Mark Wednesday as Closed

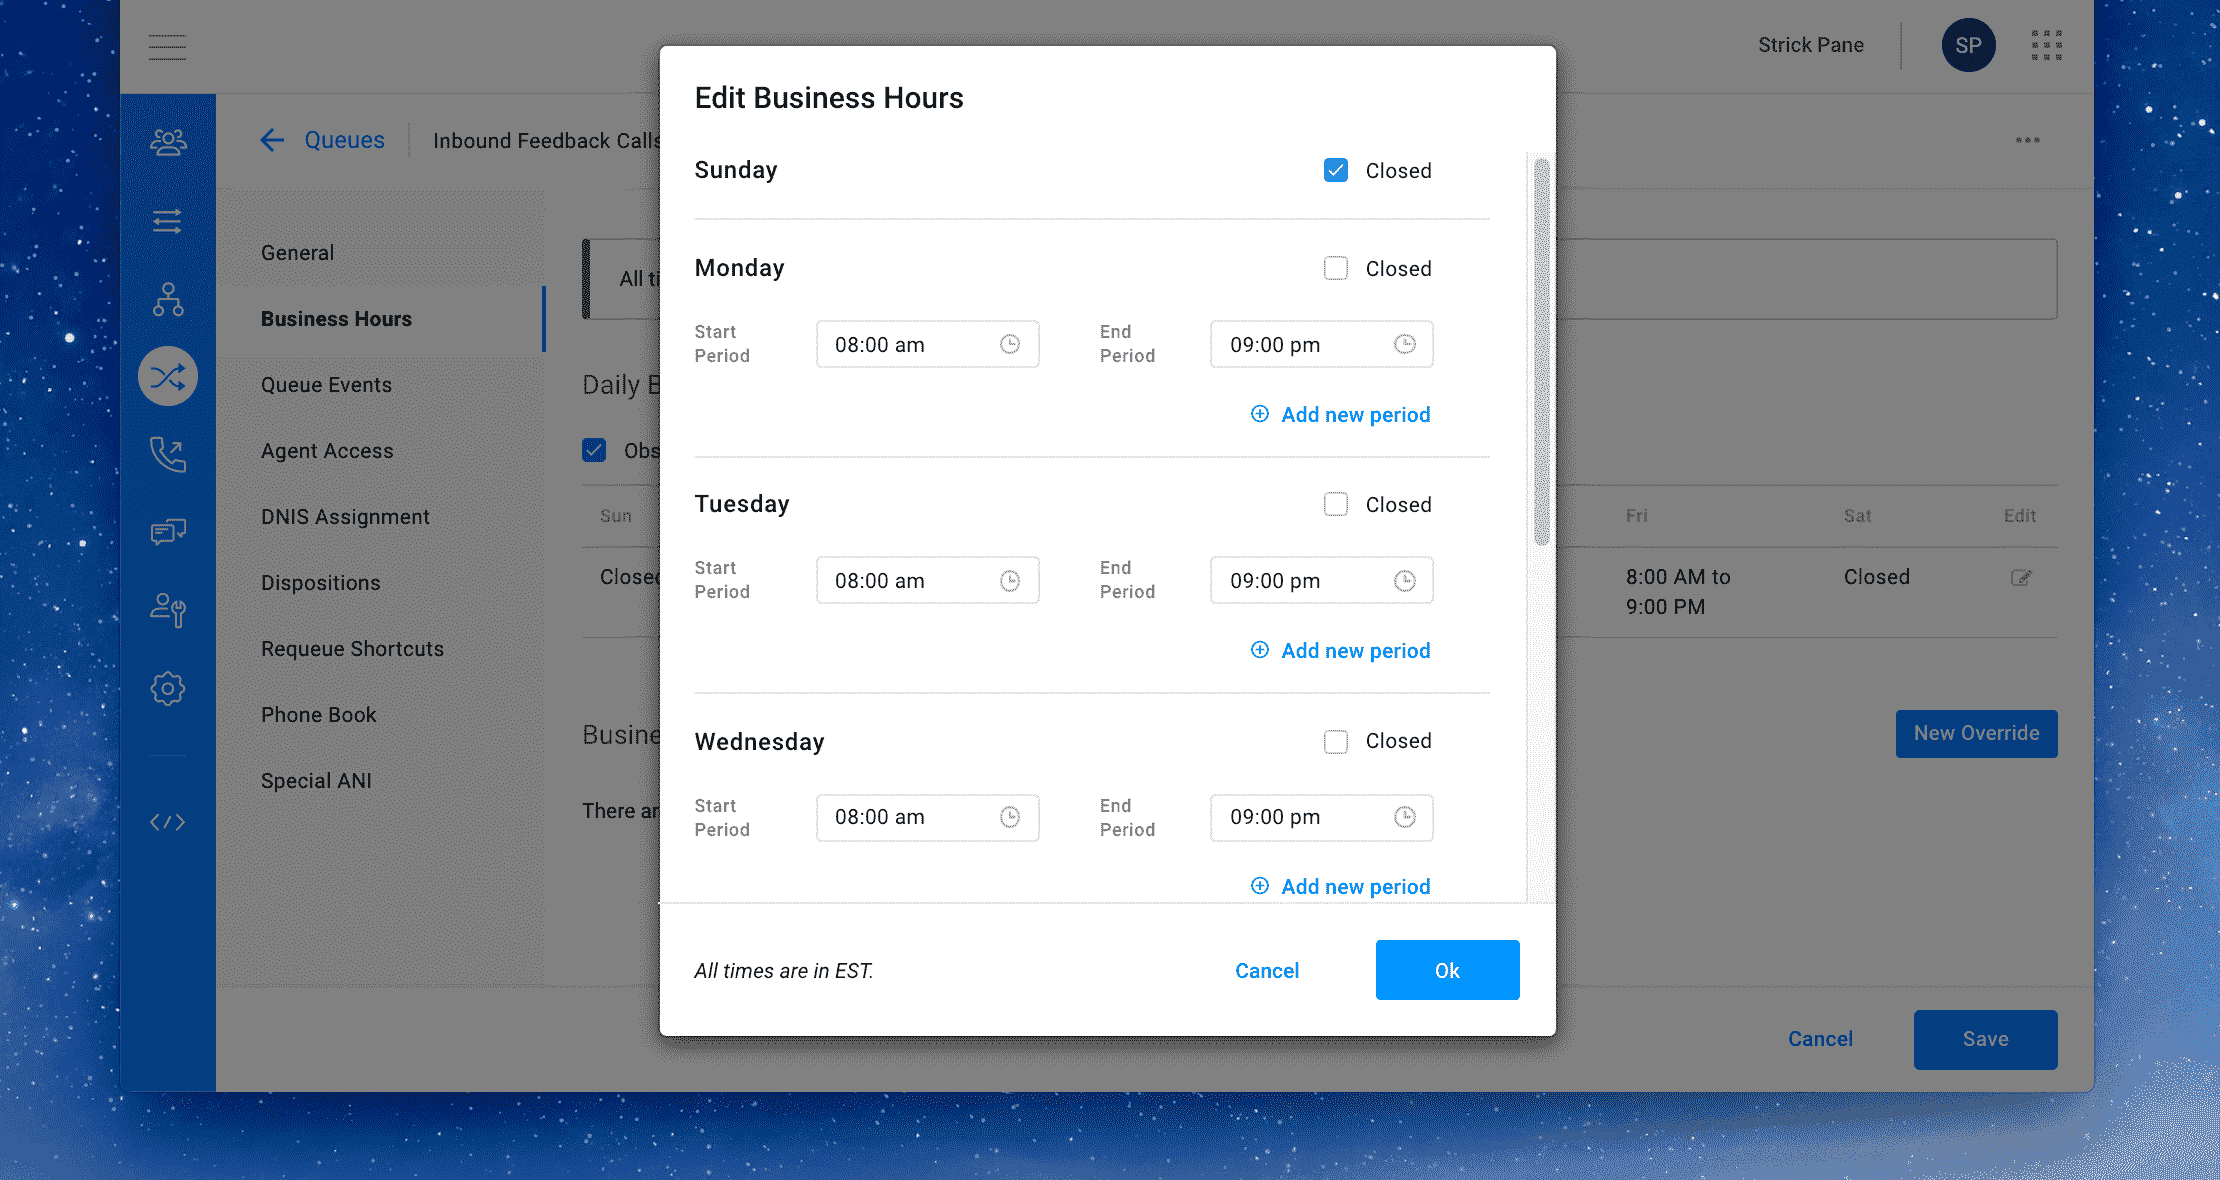click(x=1336, y=741)
